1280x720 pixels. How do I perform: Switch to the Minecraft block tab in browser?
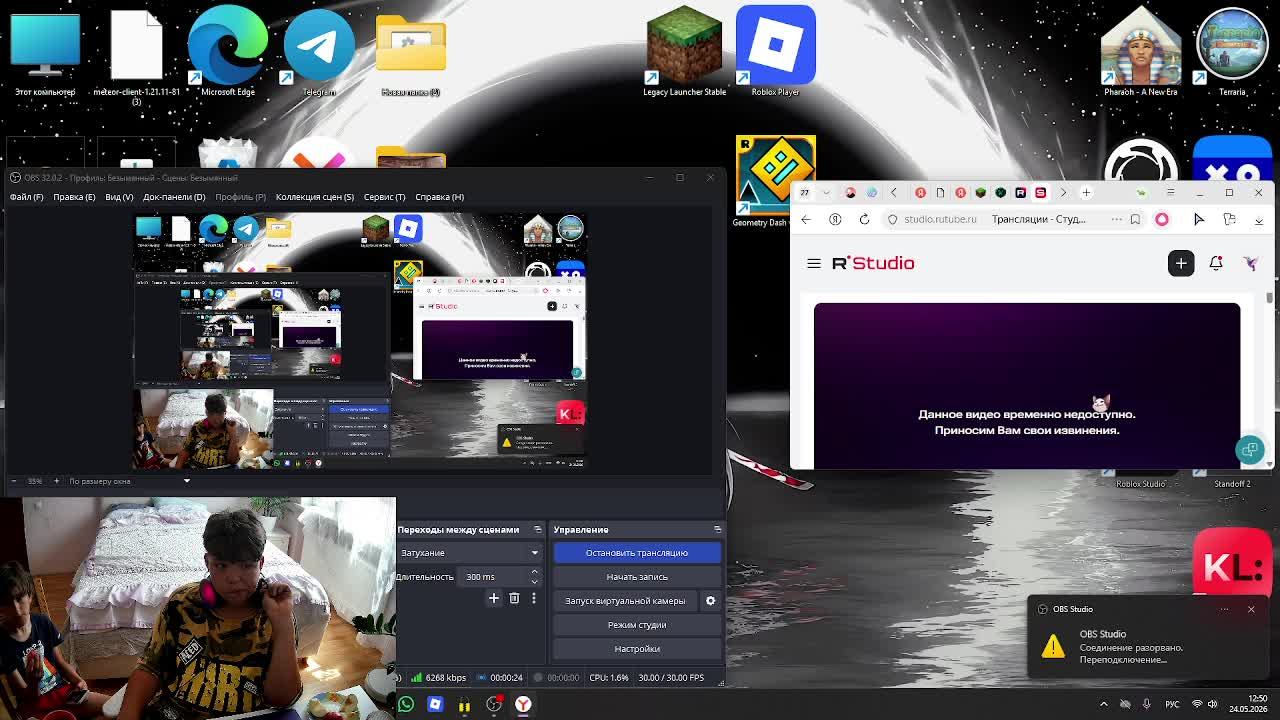click(981, 192)
